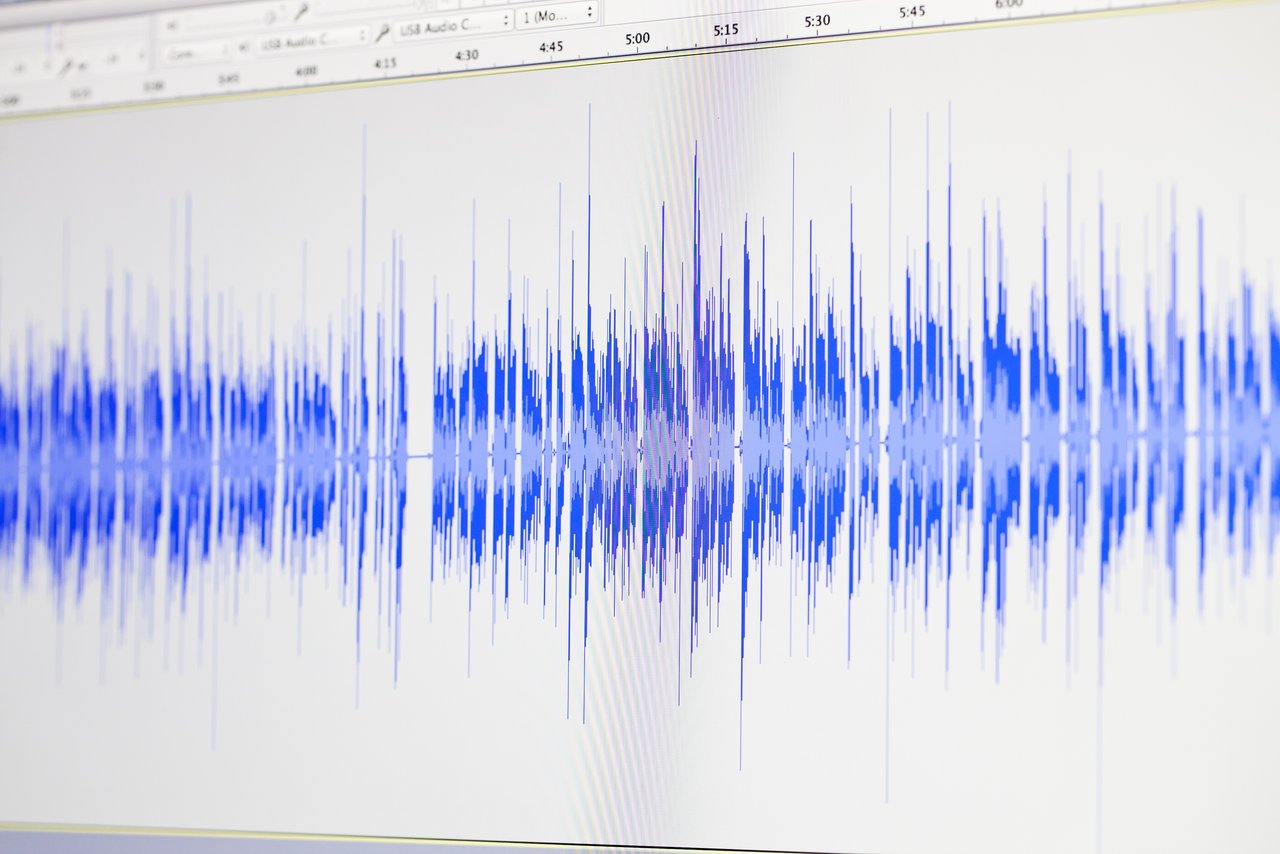Expand the "1 (Mo..." recording channels dropdown

[557, 15]
